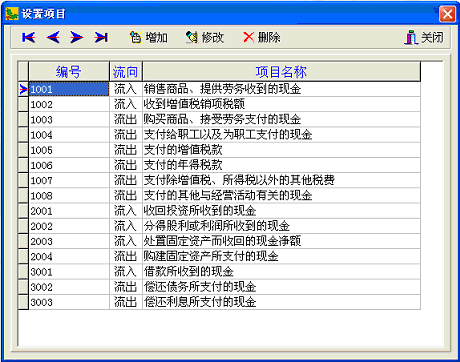This screenshot has width=460, height=362.
Task: Select cell with number 1002
Action: coord(69,105)
